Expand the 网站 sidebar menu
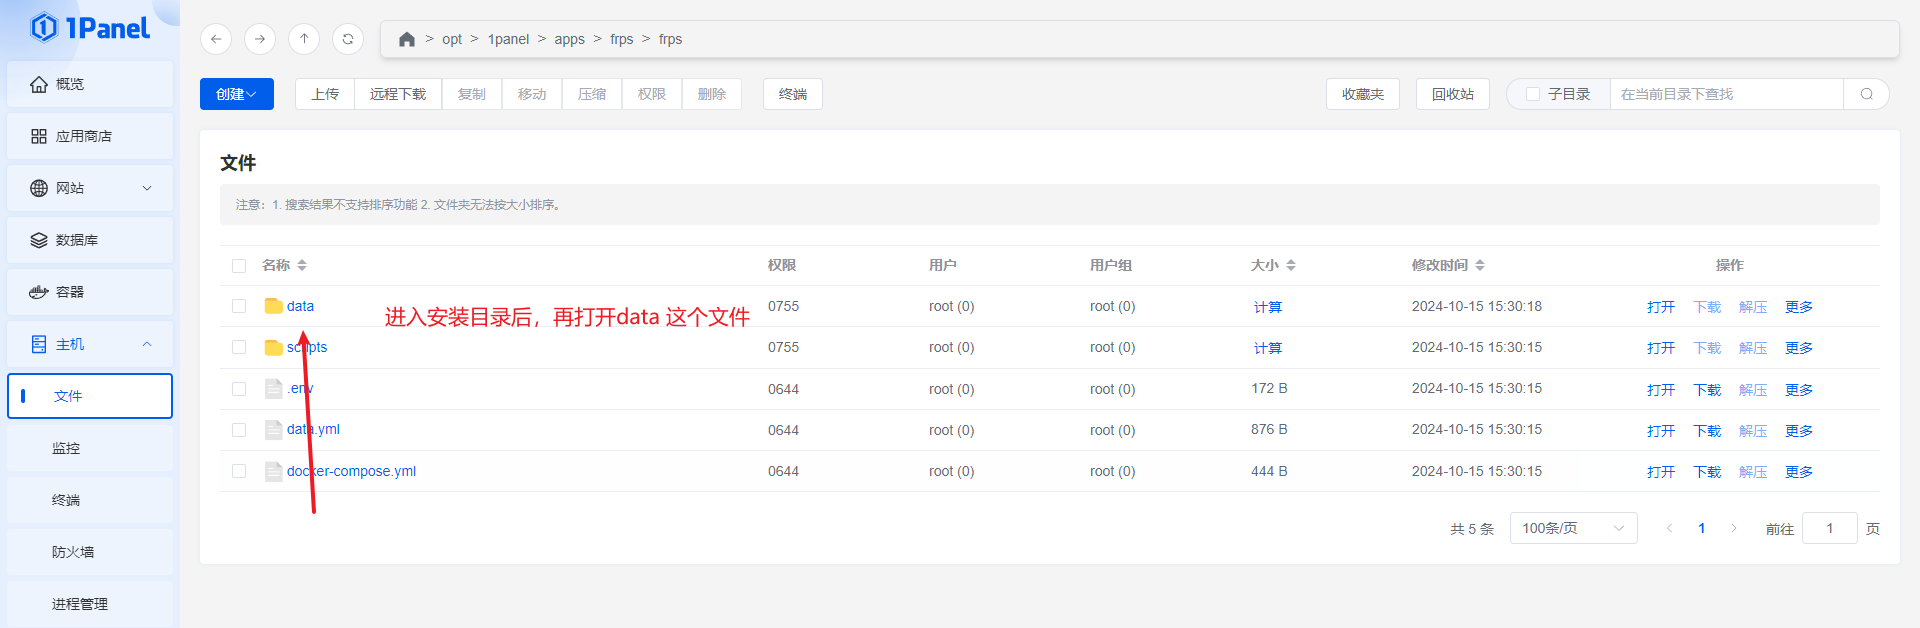 90,188
